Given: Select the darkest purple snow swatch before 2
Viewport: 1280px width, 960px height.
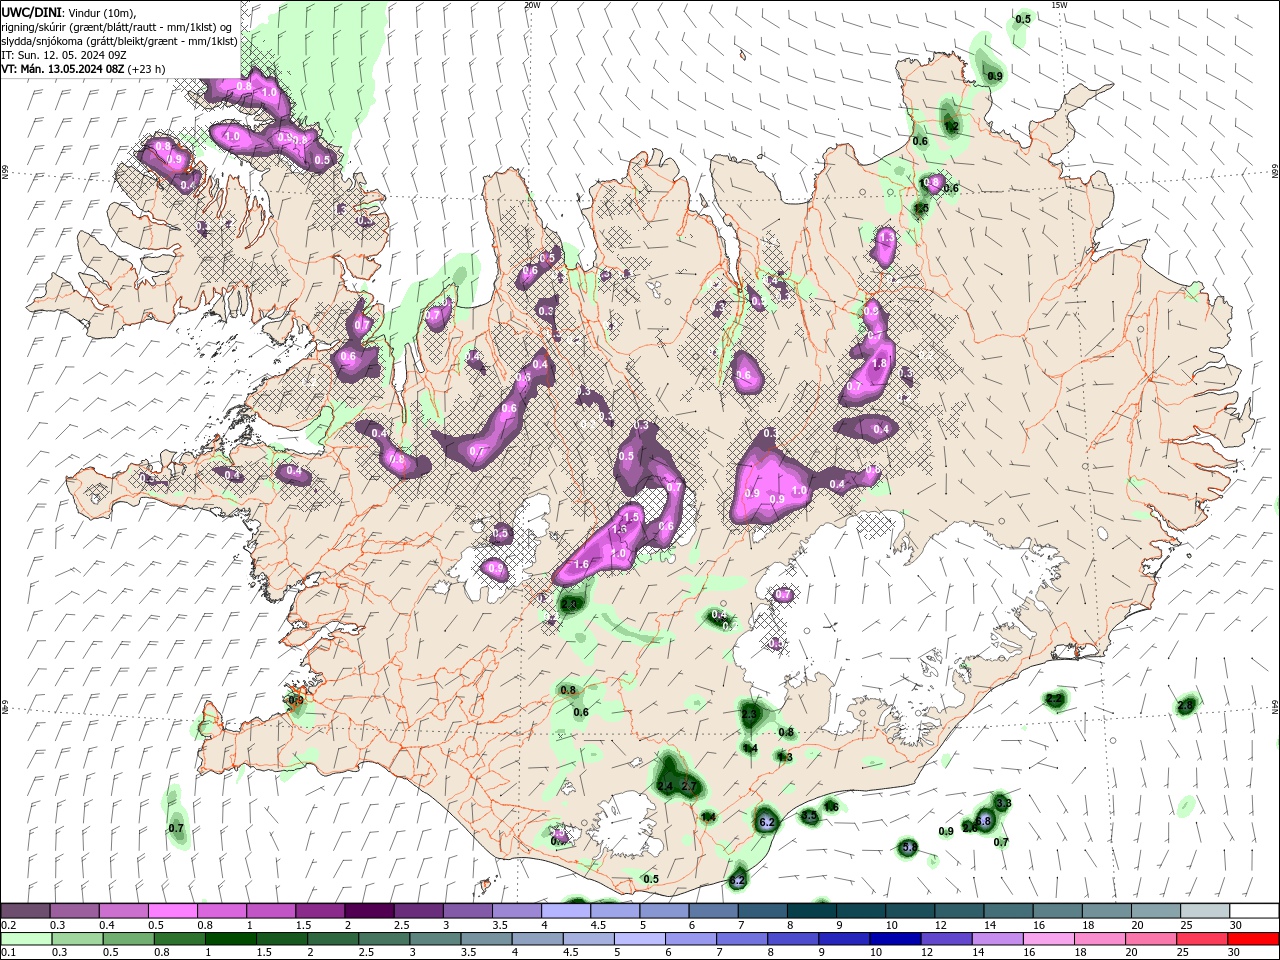Looking at the screenshot, I should 369,911.
